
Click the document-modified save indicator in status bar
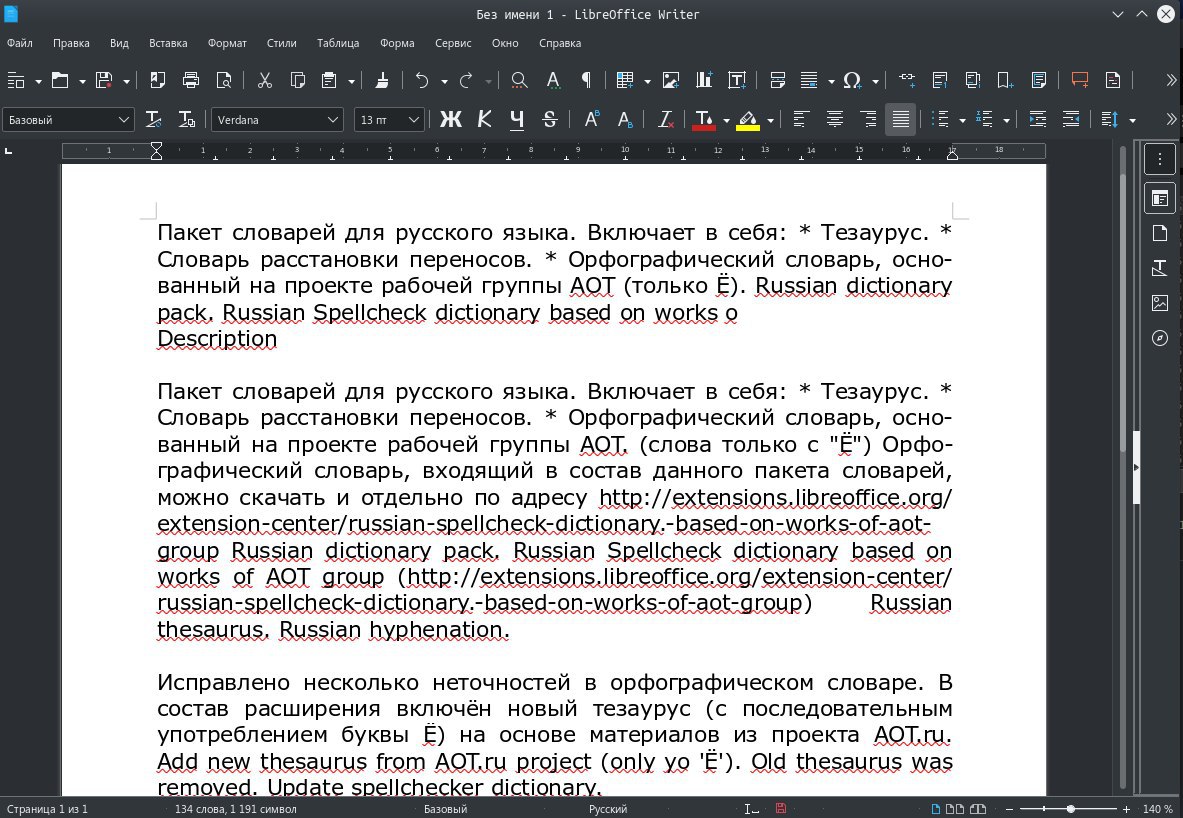(x=781, y=808)
